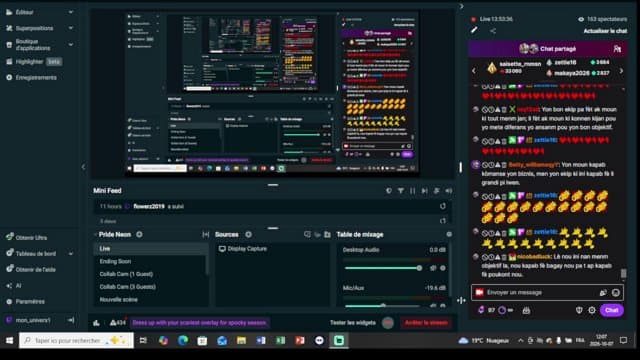Pause the Mini Feed alert queue
Screen dimensions: 640x360
point(413,191)
